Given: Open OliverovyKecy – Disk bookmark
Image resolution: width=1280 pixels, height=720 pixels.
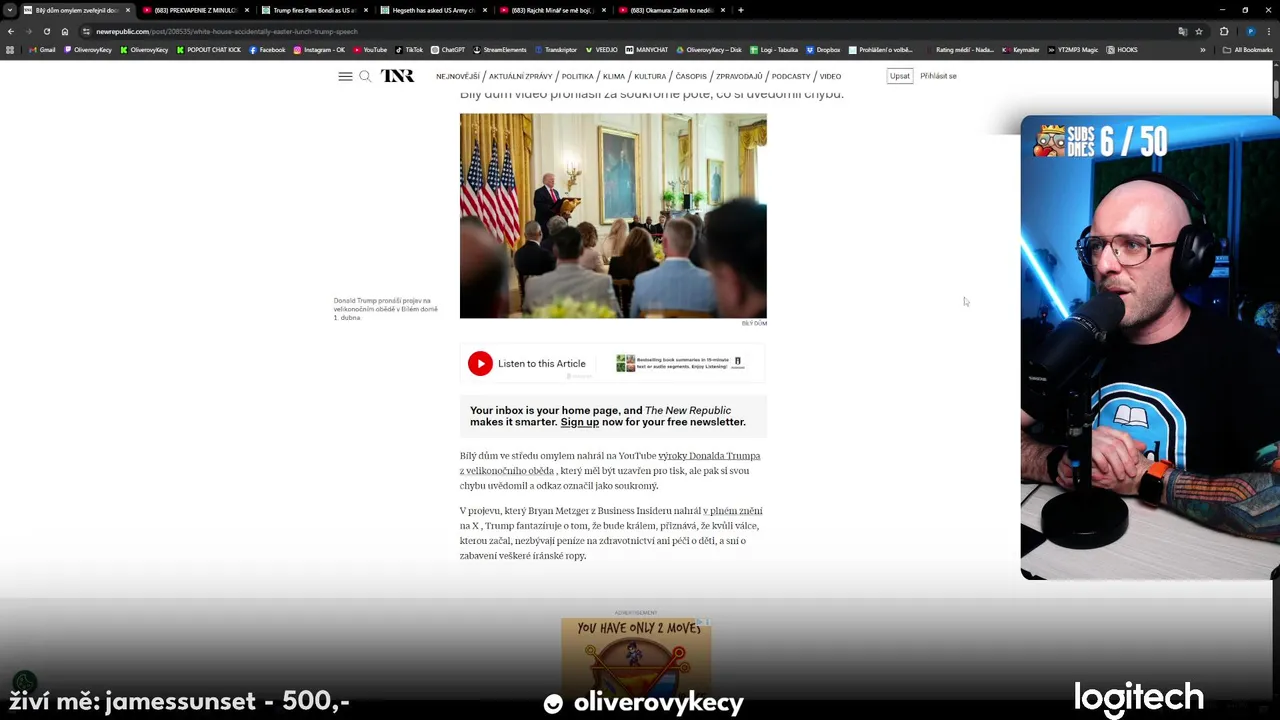Looking at the screenshot, I should (709, 49).
